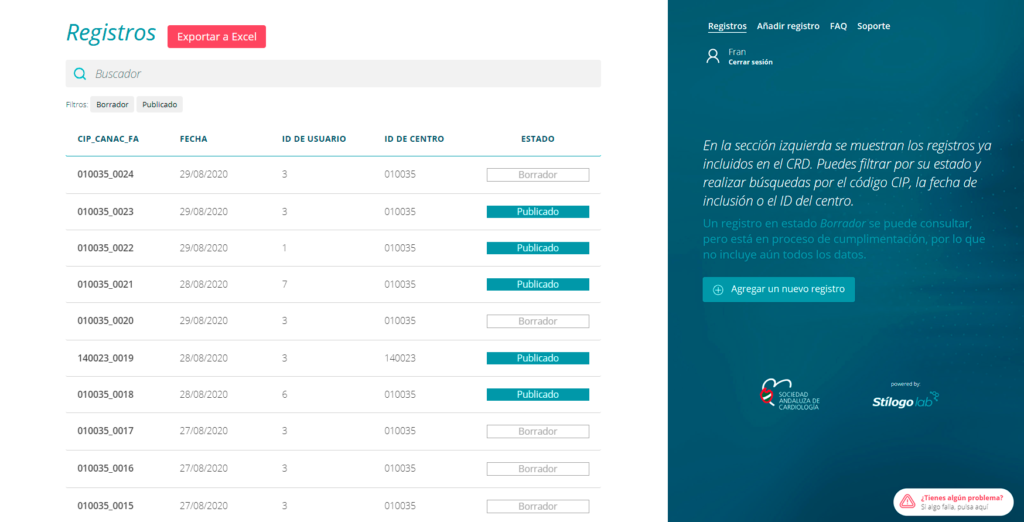Screen dimensions: 1024x522
Task: Open the Soporte menu item
Action: point(873,26)
